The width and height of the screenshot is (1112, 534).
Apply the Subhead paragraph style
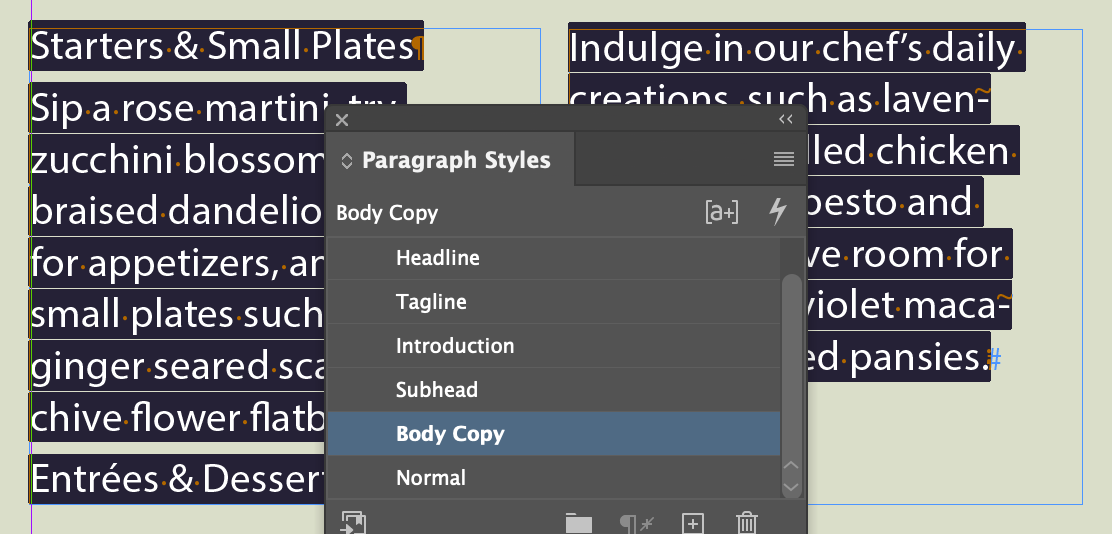coord(553,390)
